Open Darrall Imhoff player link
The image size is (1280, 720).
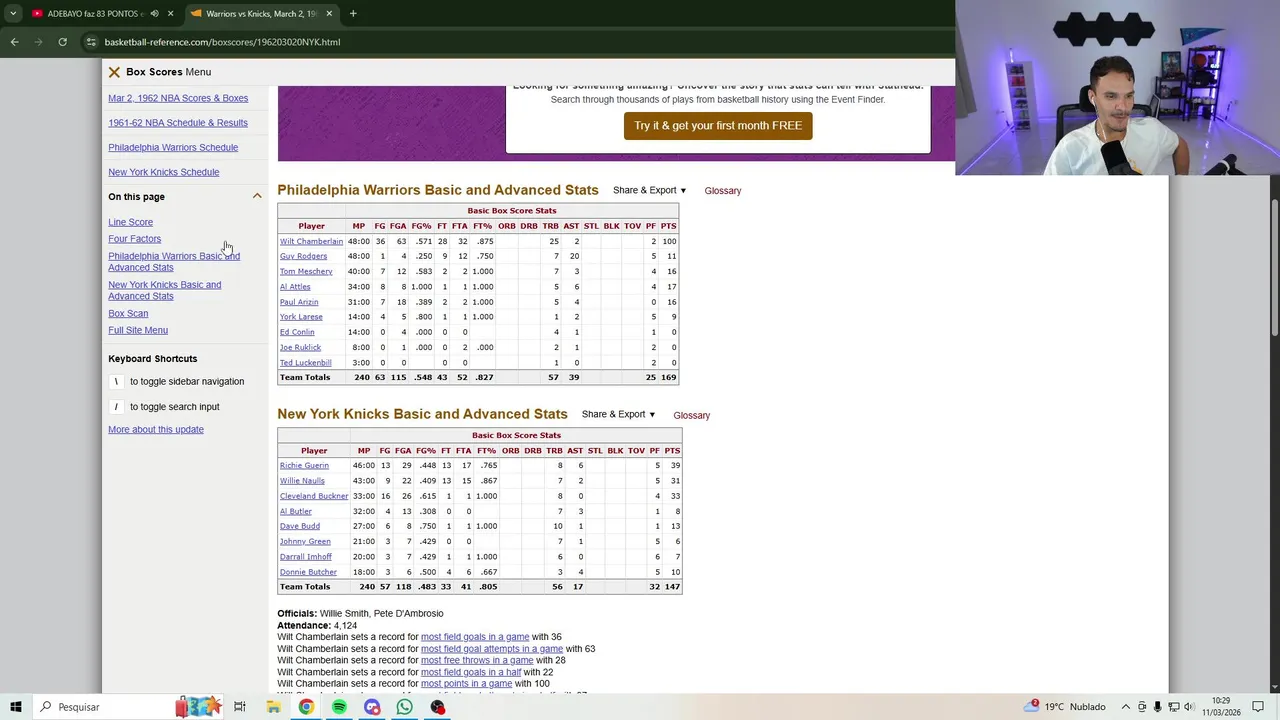[x=306, y=557]
